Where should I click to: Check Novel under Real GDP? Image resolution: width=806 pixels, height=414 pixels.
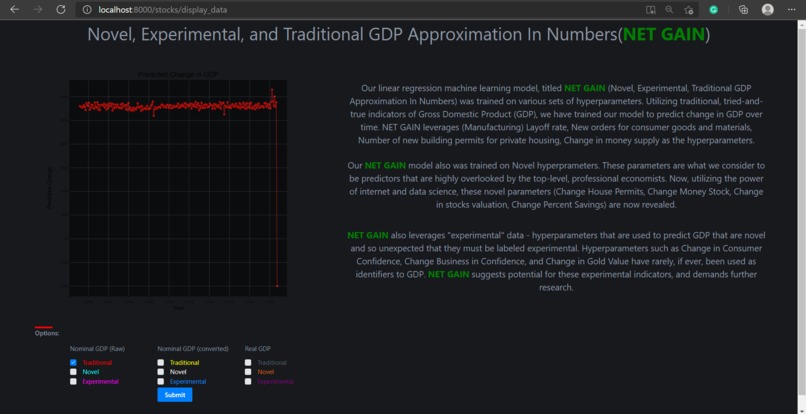[248, 372]
